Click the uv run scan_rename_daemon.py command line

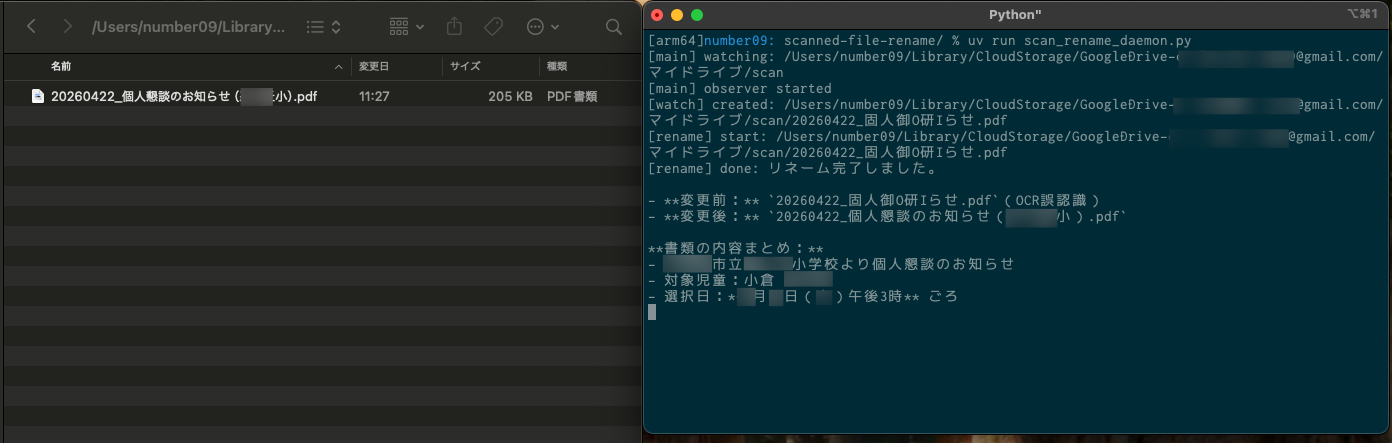coord(920,40)
